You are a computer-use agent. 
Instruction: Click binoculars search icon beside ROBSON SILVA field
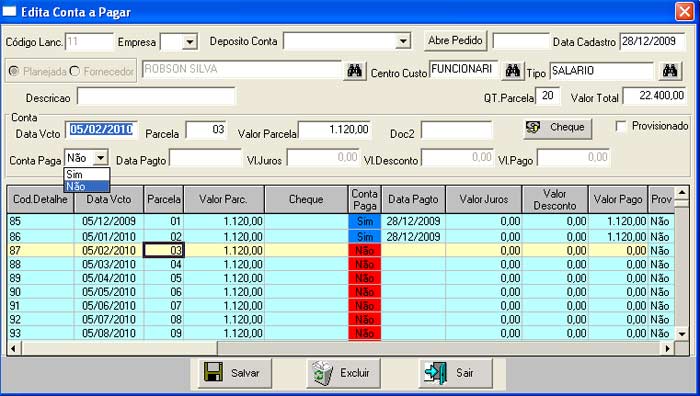[x=354, y=71]
